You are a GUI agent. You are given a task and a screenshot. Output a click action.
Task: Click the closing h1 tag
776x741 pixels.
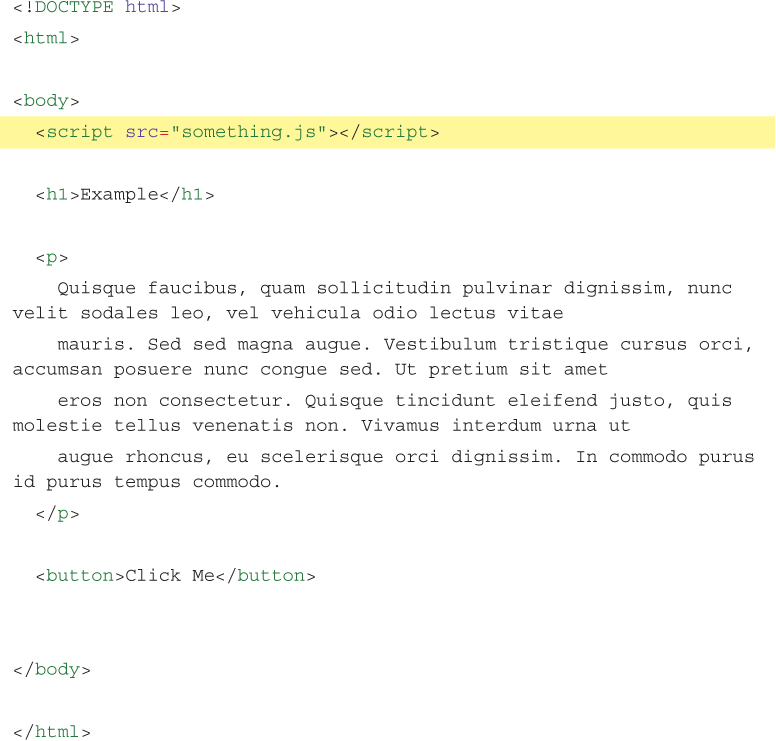(187, 195)
